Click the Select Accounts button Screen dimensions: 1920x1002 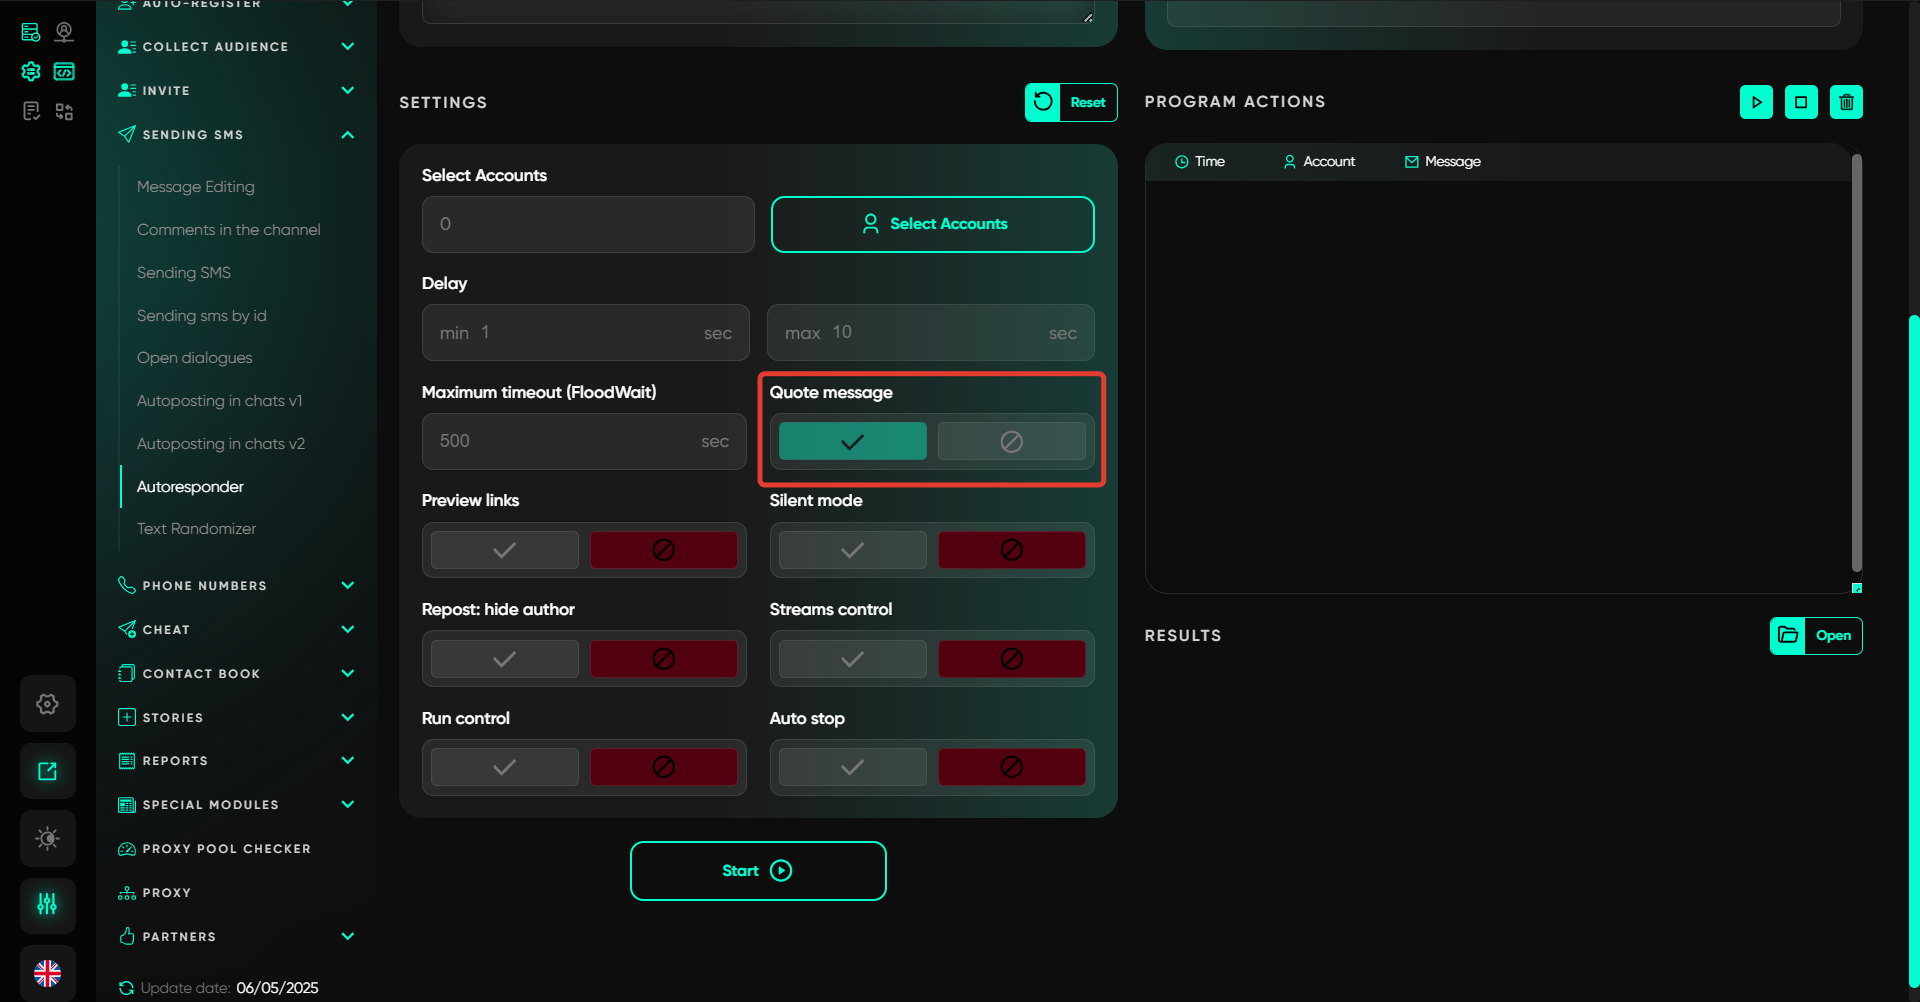pos(932,224)
